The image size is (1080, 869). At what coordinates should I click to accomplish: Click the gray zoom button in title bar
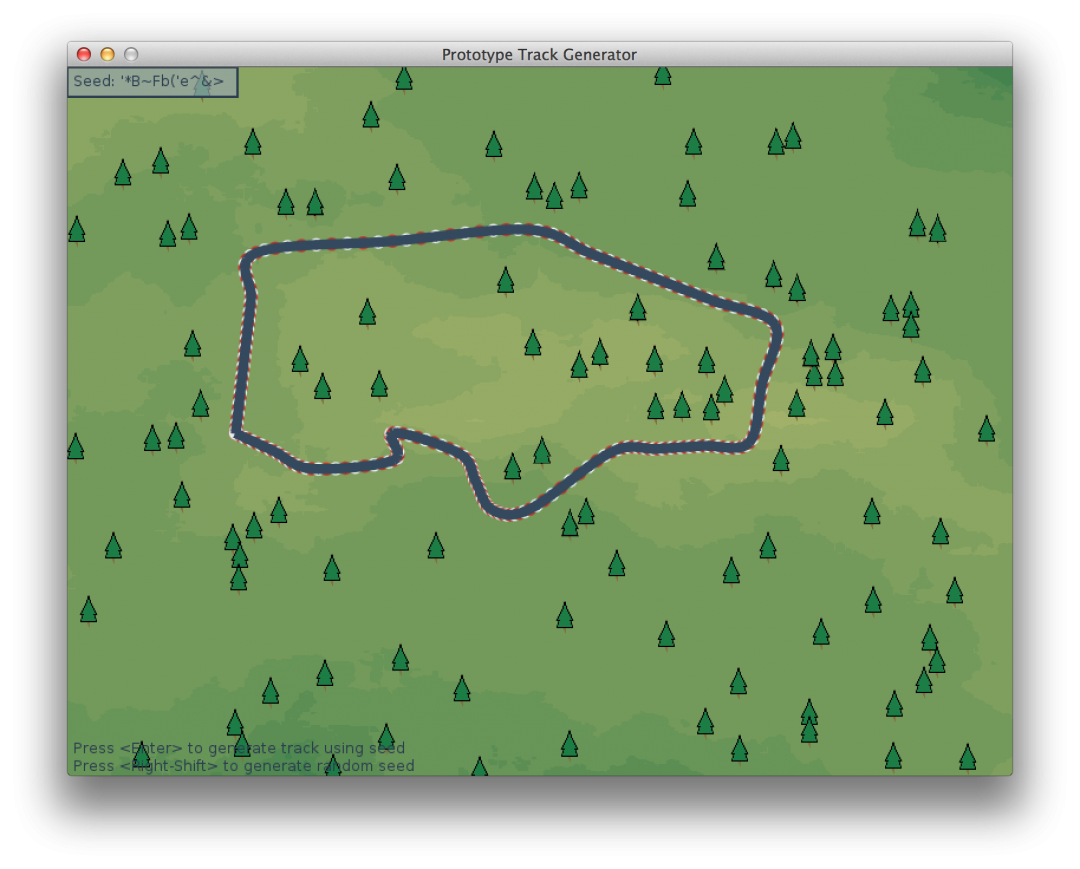pos(131,55)
